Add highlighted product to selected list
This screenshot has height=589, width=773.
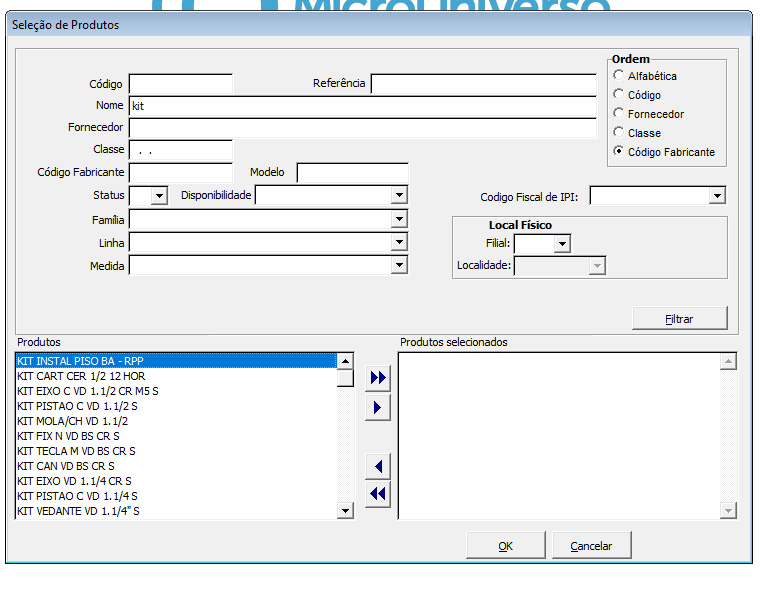tap(378, 408)
